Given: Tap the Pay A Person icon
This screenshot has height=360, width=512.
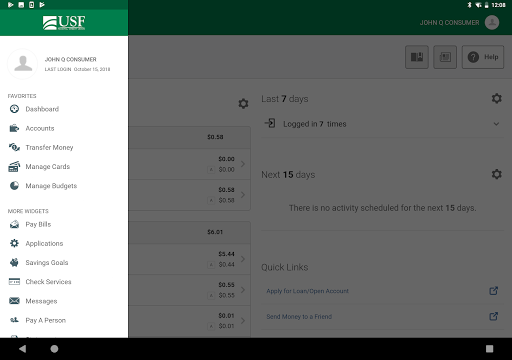Looking at the screenshot, I should 14,320.
